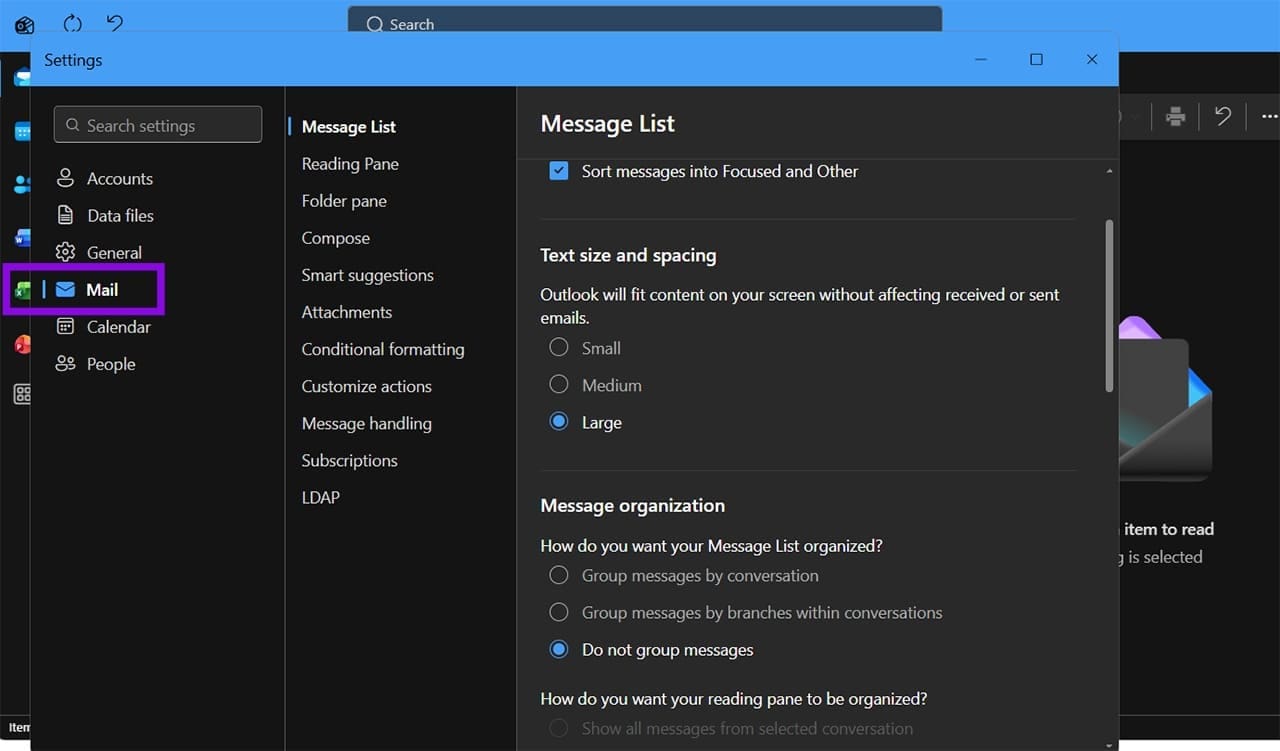Click the sync icon in Outlook title bar
The height and width of the screenshot is (751, 1280).
[72, 24]
